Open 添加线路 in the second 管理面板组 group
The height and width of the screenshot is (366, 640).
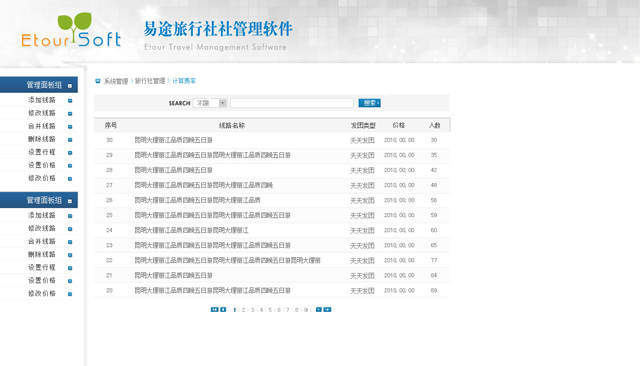[42, 215]
